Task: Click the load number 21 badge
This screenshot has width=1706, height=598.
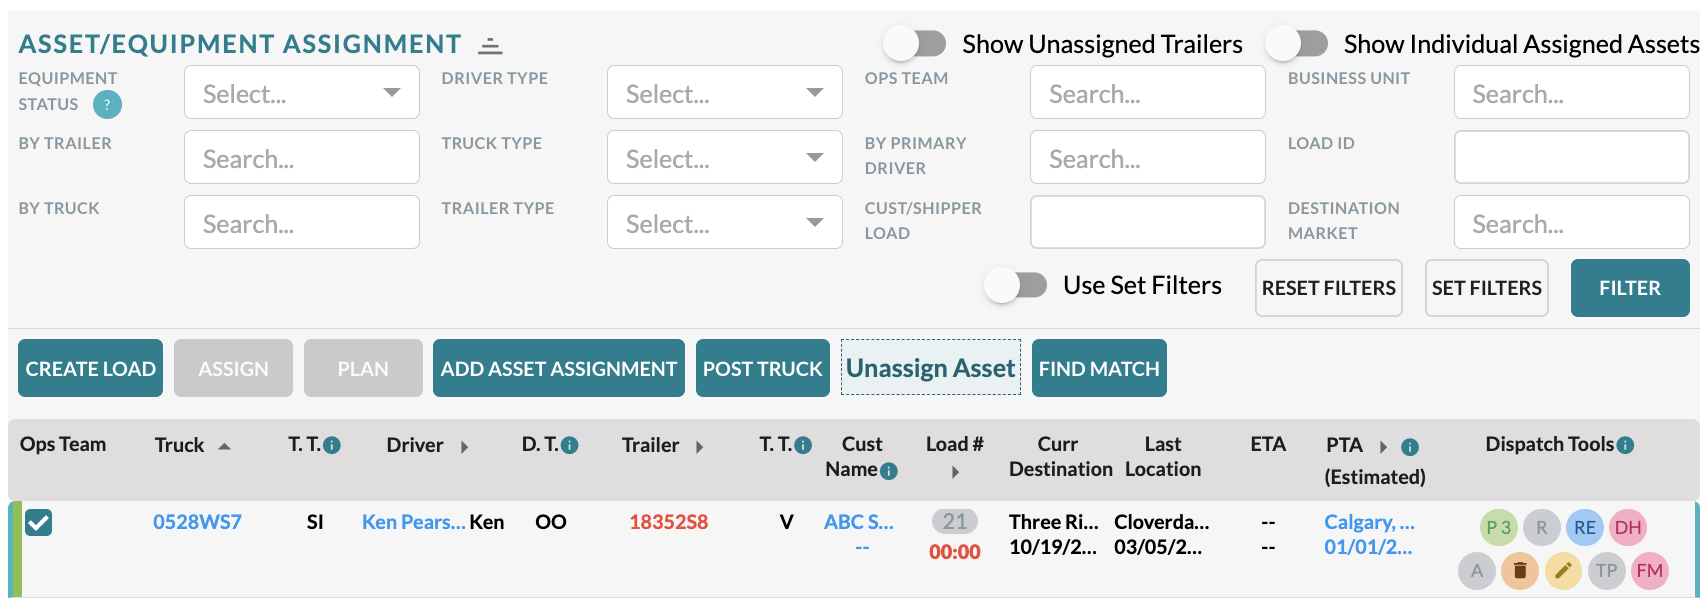Action: (955, 521)
